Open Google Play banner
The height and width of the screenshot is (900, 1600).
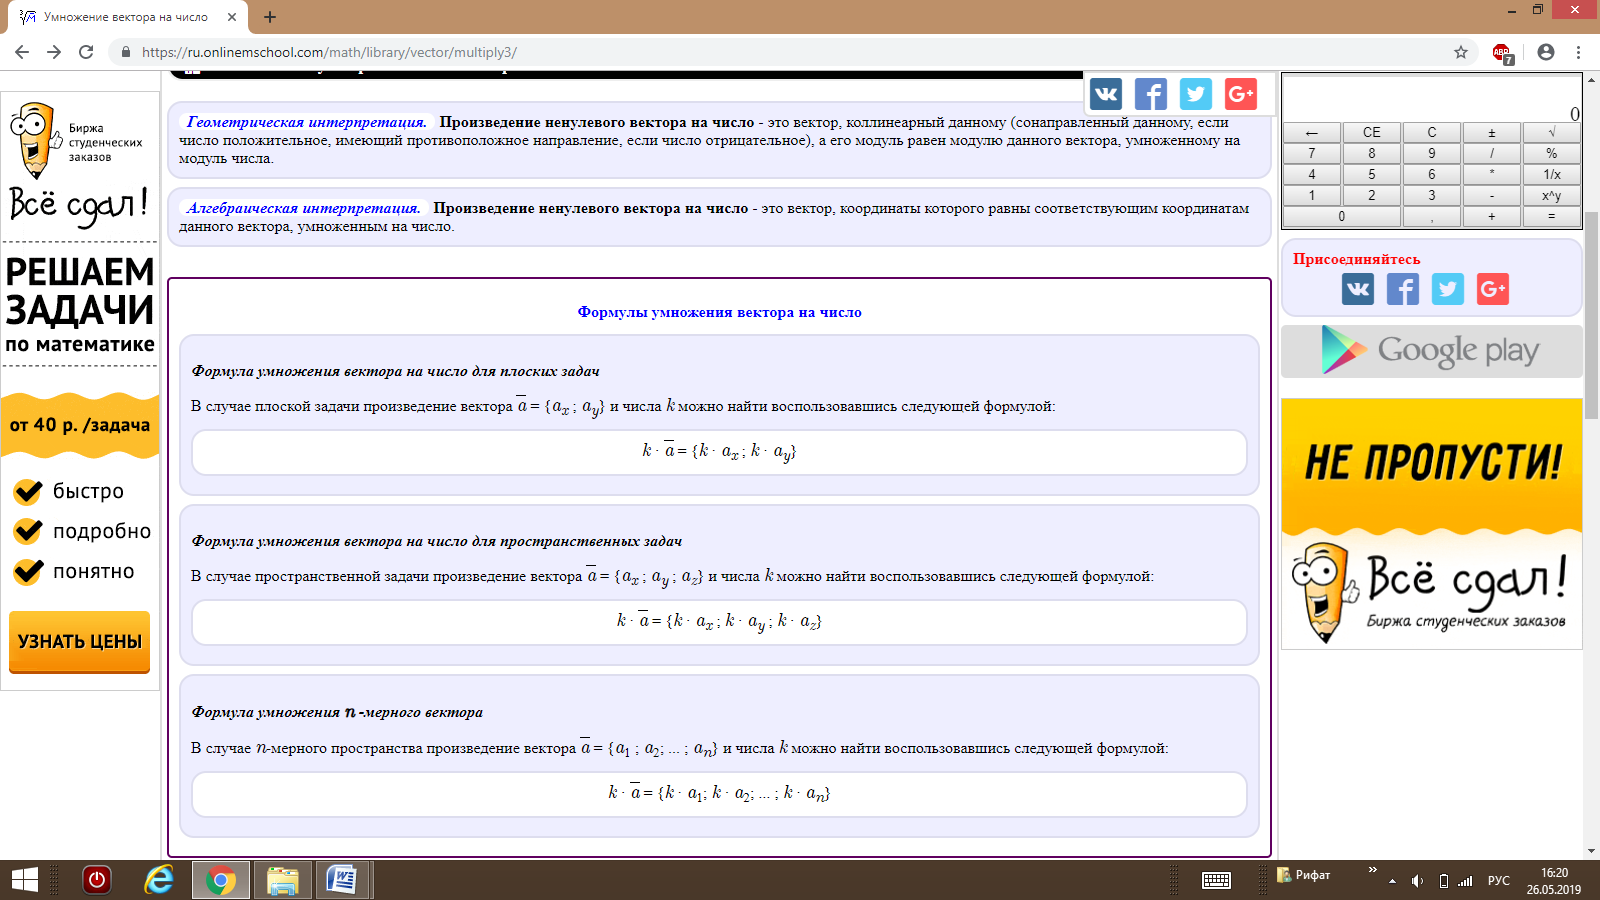[x=1431, y=351]
